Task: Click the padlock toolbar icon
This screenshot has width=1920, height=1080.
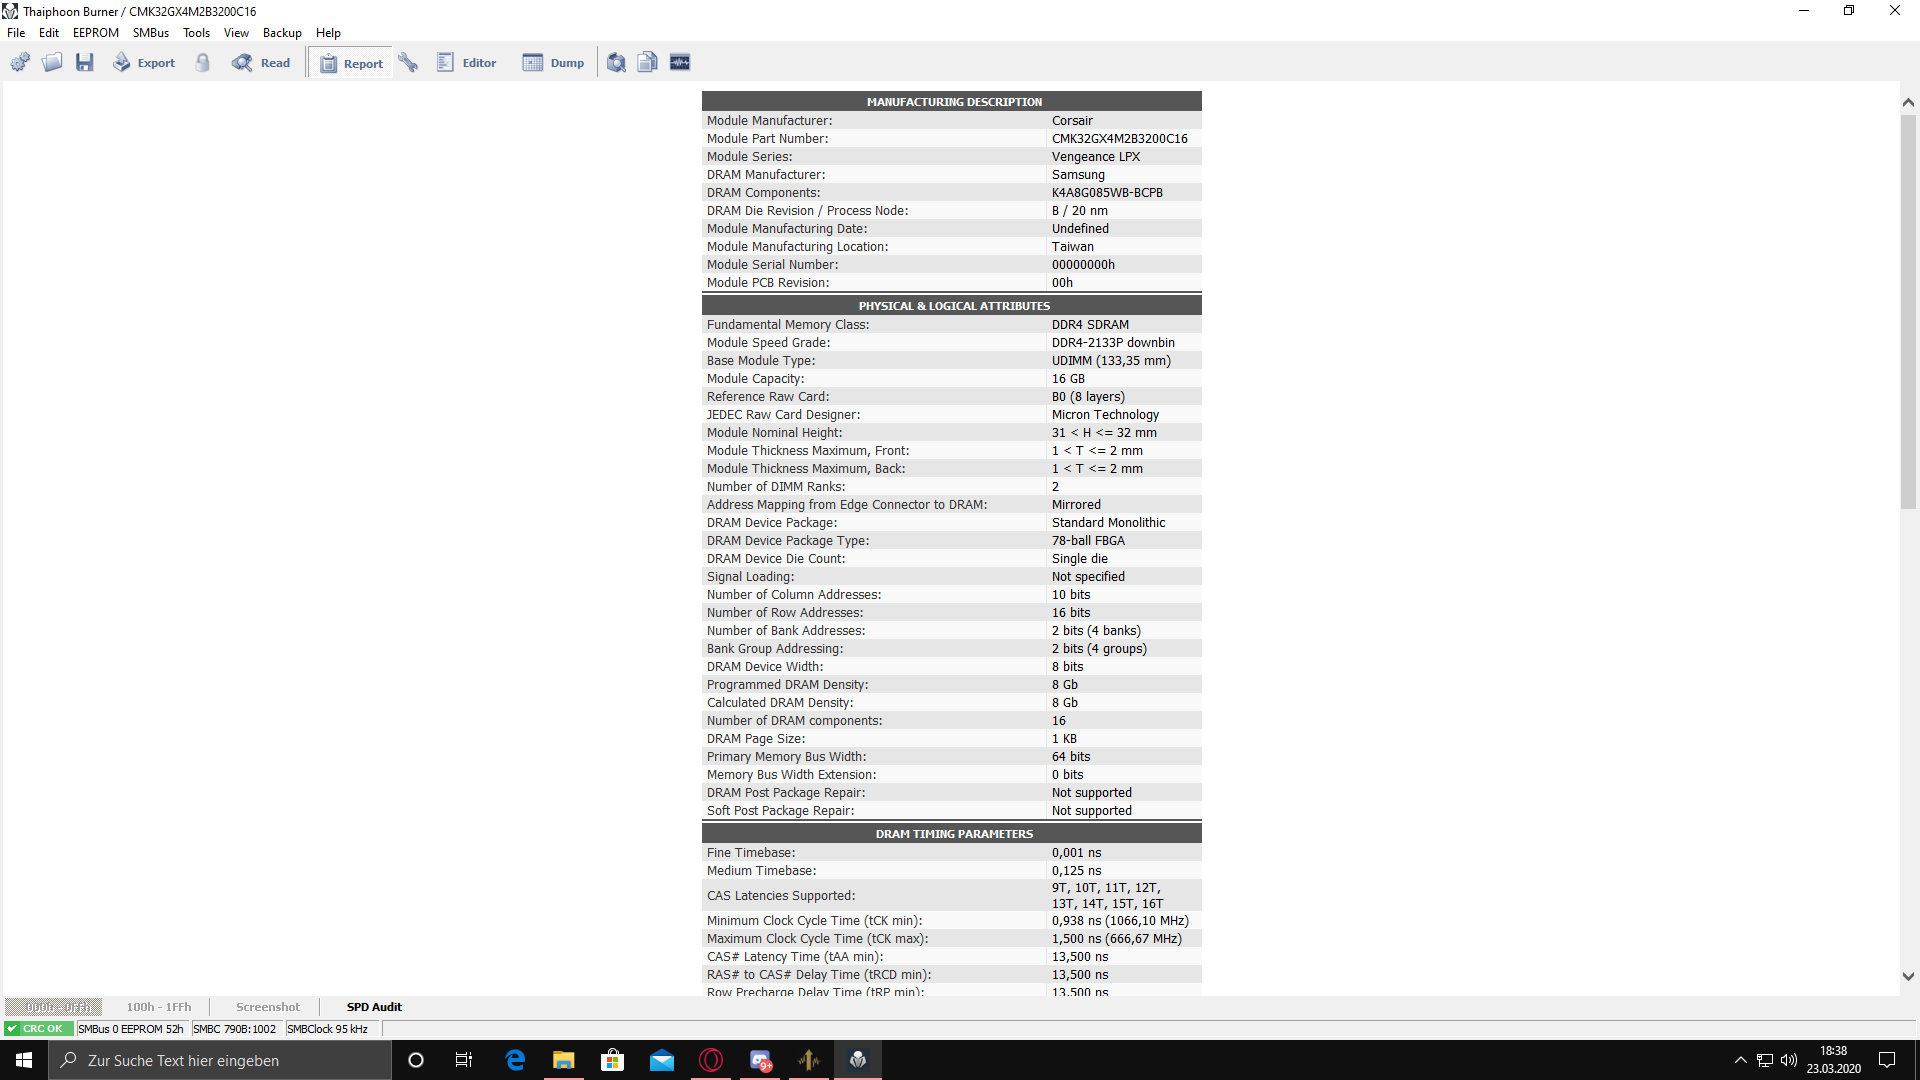Action: pos(203,63)
